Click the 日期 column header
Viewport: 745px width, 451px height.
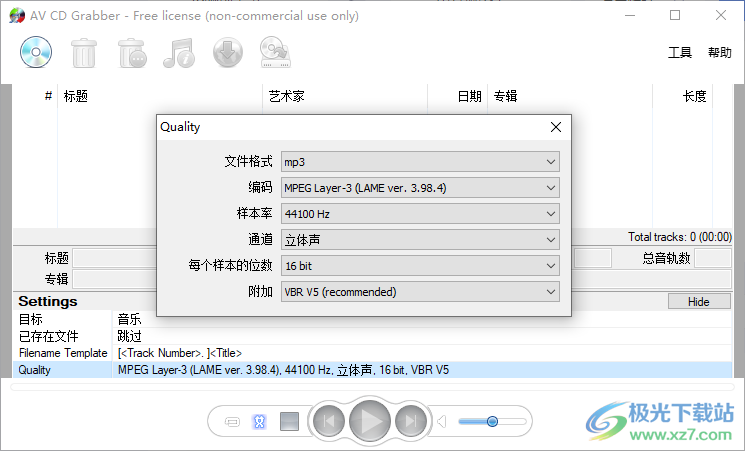pos(458,96)
